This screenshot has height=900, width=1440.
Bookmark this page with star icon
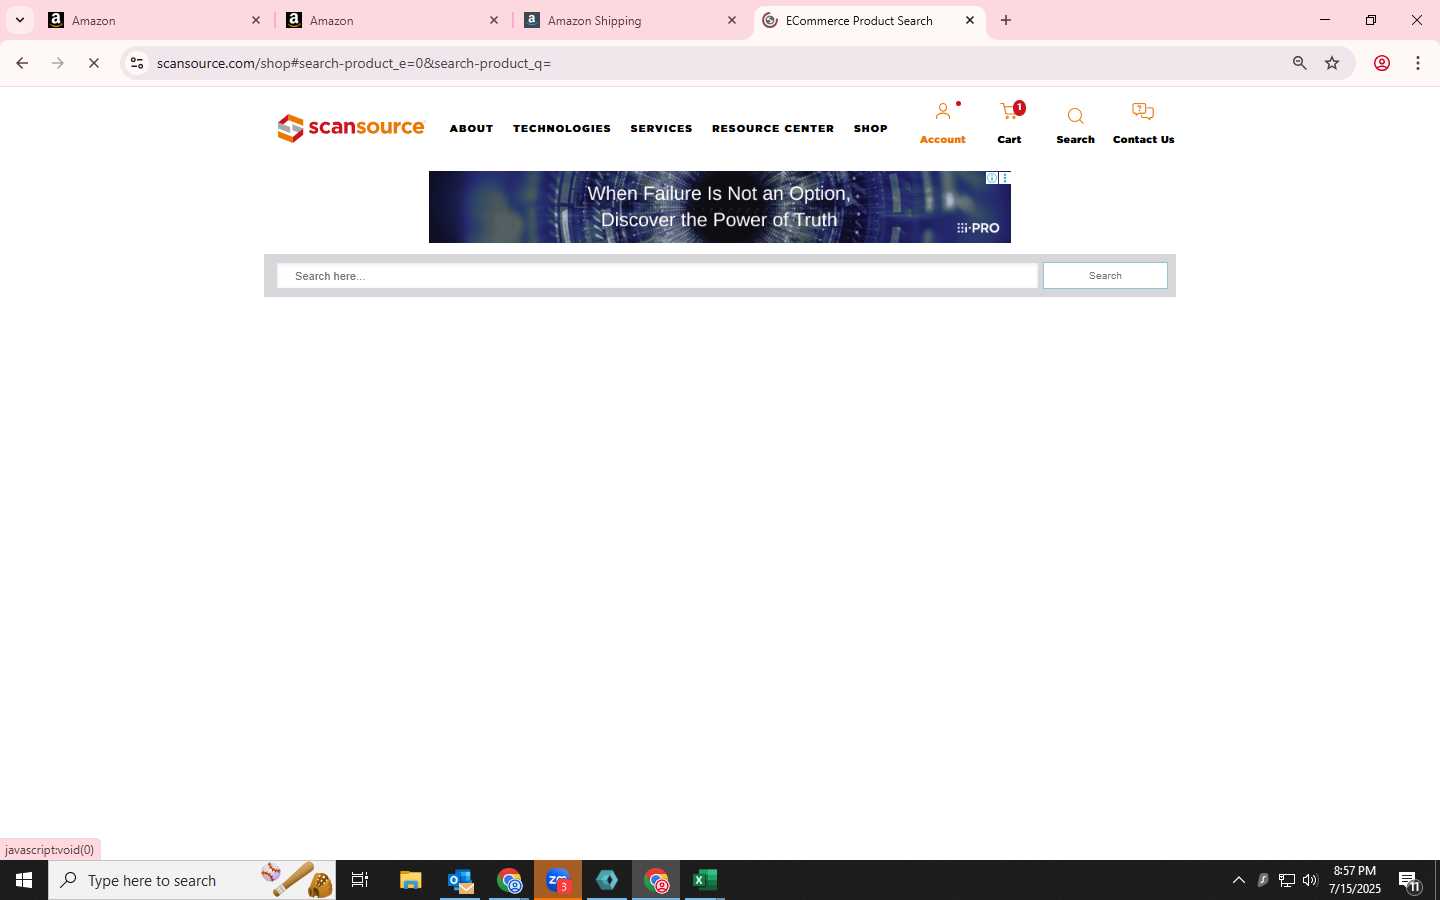(1332, 63)
